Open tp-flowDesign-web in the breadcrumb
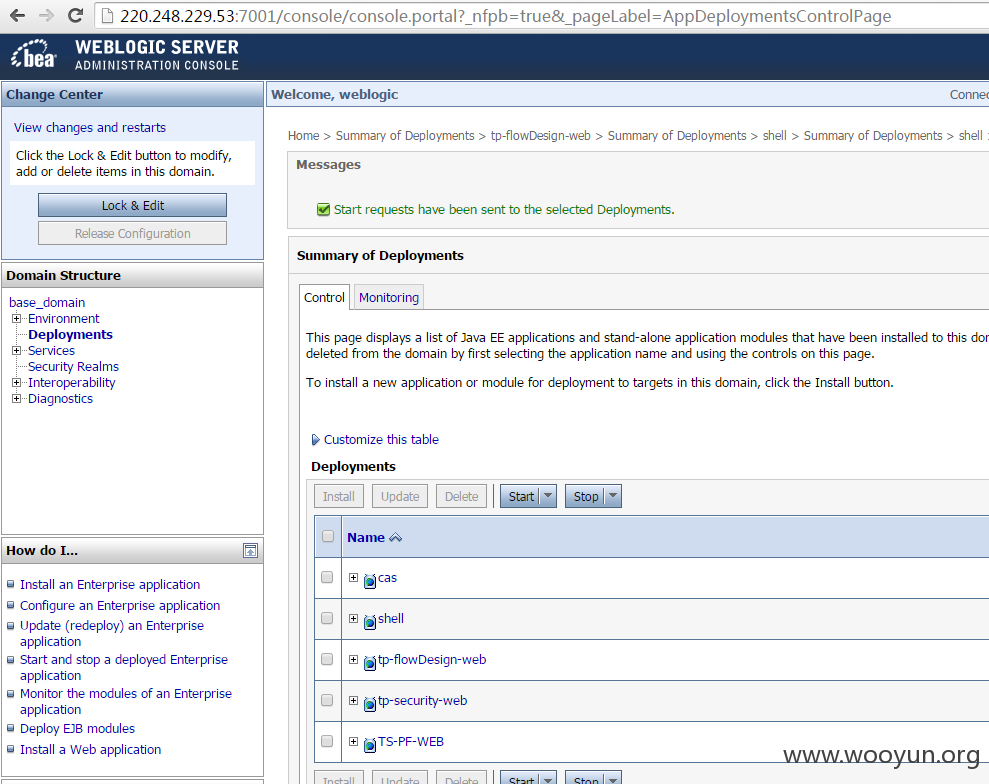Image resolution: width=989 pixels, height=784 pixels. click(x=541, y=136)
